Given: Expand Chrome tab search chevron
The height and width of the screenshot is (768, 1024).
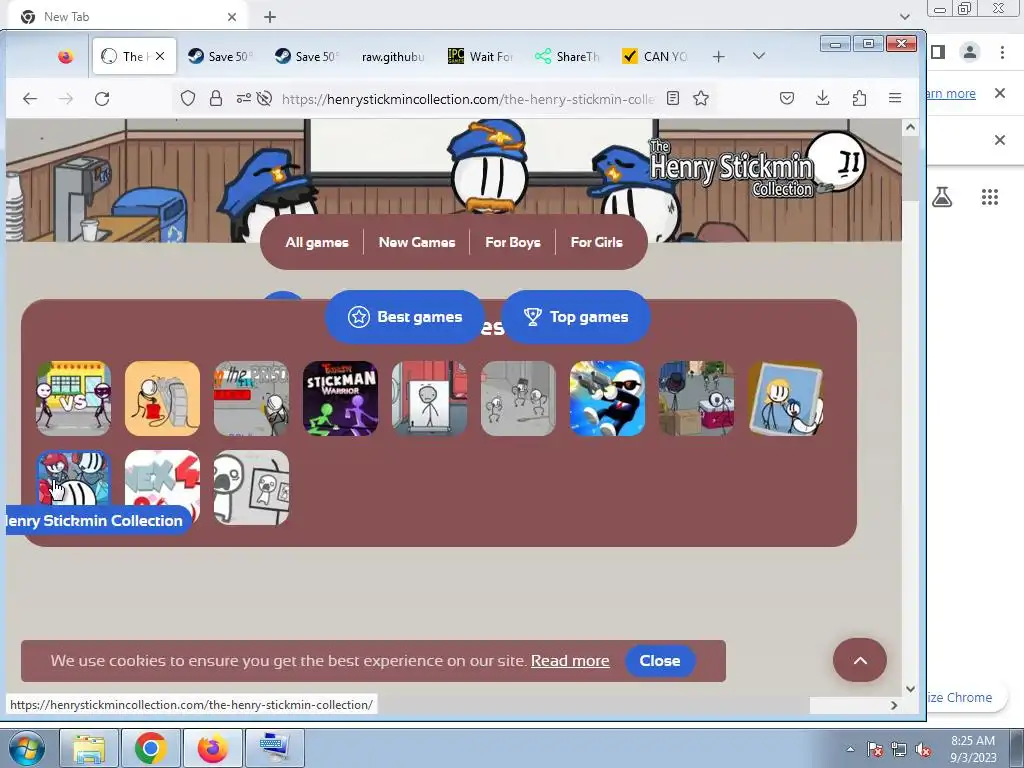Looking at the screenshot, I should click(x=904, y=16).
